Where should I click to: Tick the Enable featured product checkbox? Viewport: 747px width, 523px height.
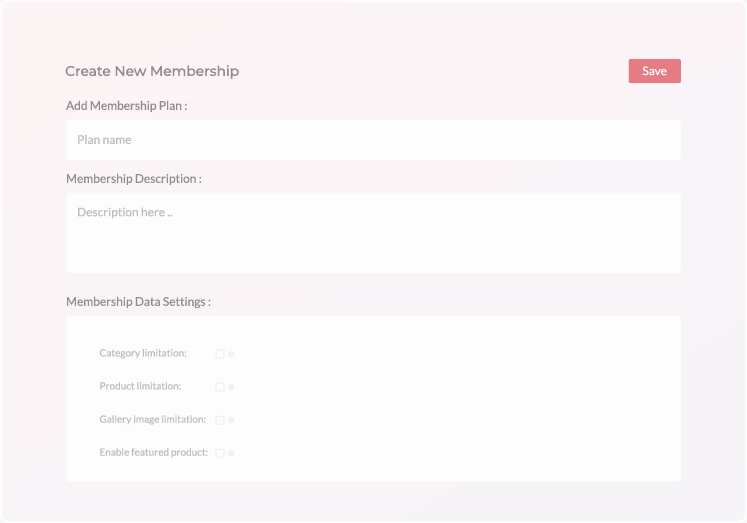click(220, 453)
